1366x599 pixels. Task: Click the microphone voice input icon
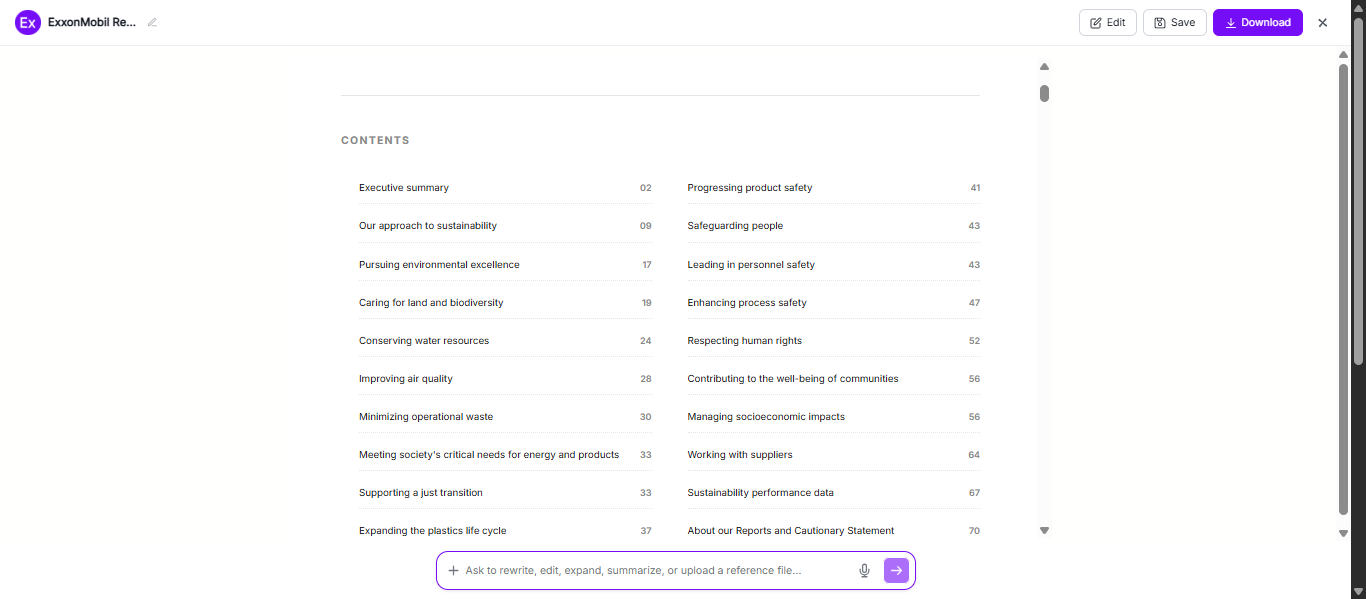(x=864, y=570)
